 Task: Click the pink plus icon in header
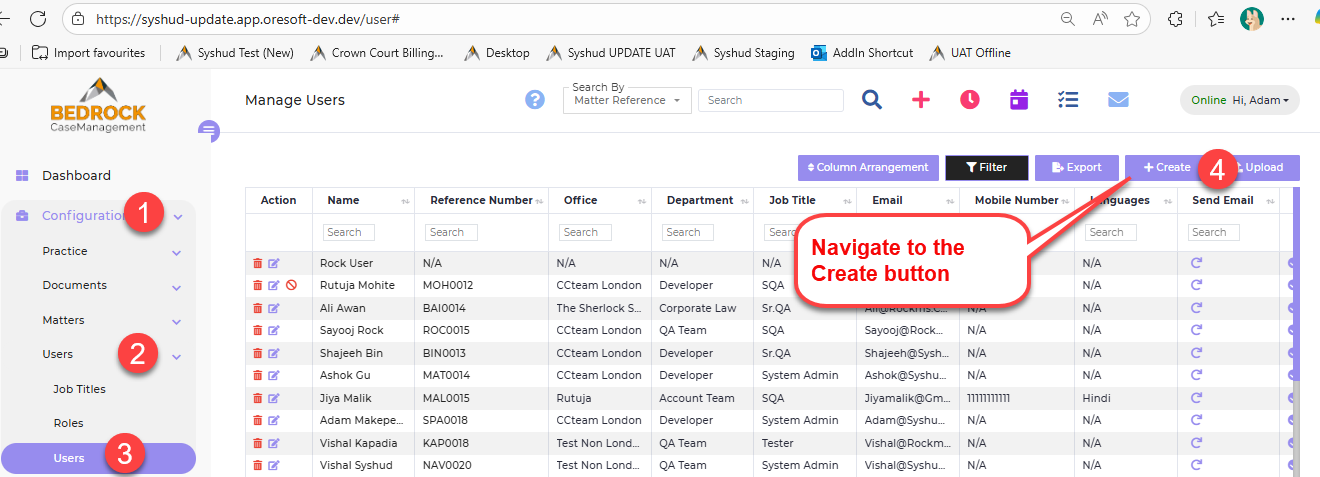[921, 99]
